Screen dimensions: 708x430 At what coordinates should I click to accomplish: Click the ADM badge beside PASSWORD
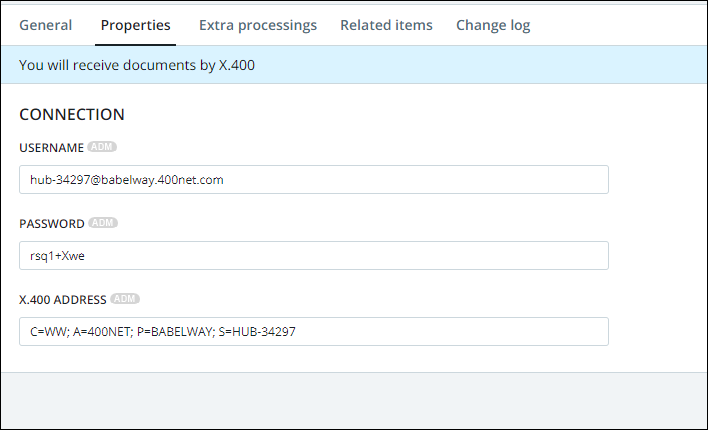tap(103, 223)
